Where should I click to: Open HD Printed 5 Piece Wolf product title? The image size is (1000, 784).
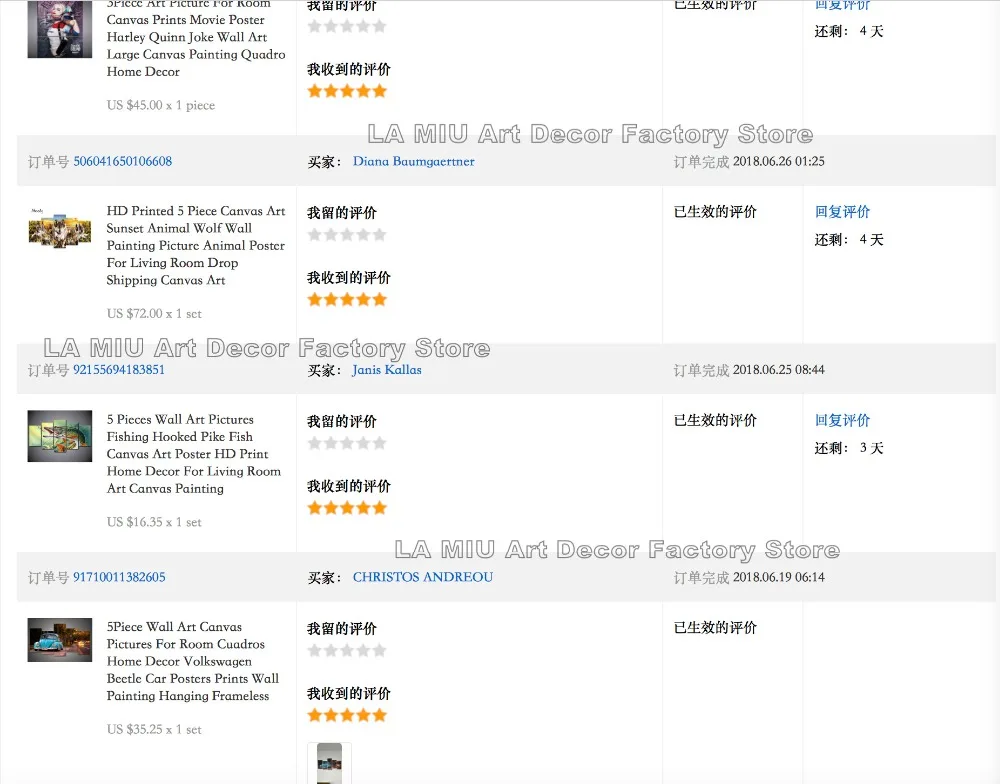[196, 246]
